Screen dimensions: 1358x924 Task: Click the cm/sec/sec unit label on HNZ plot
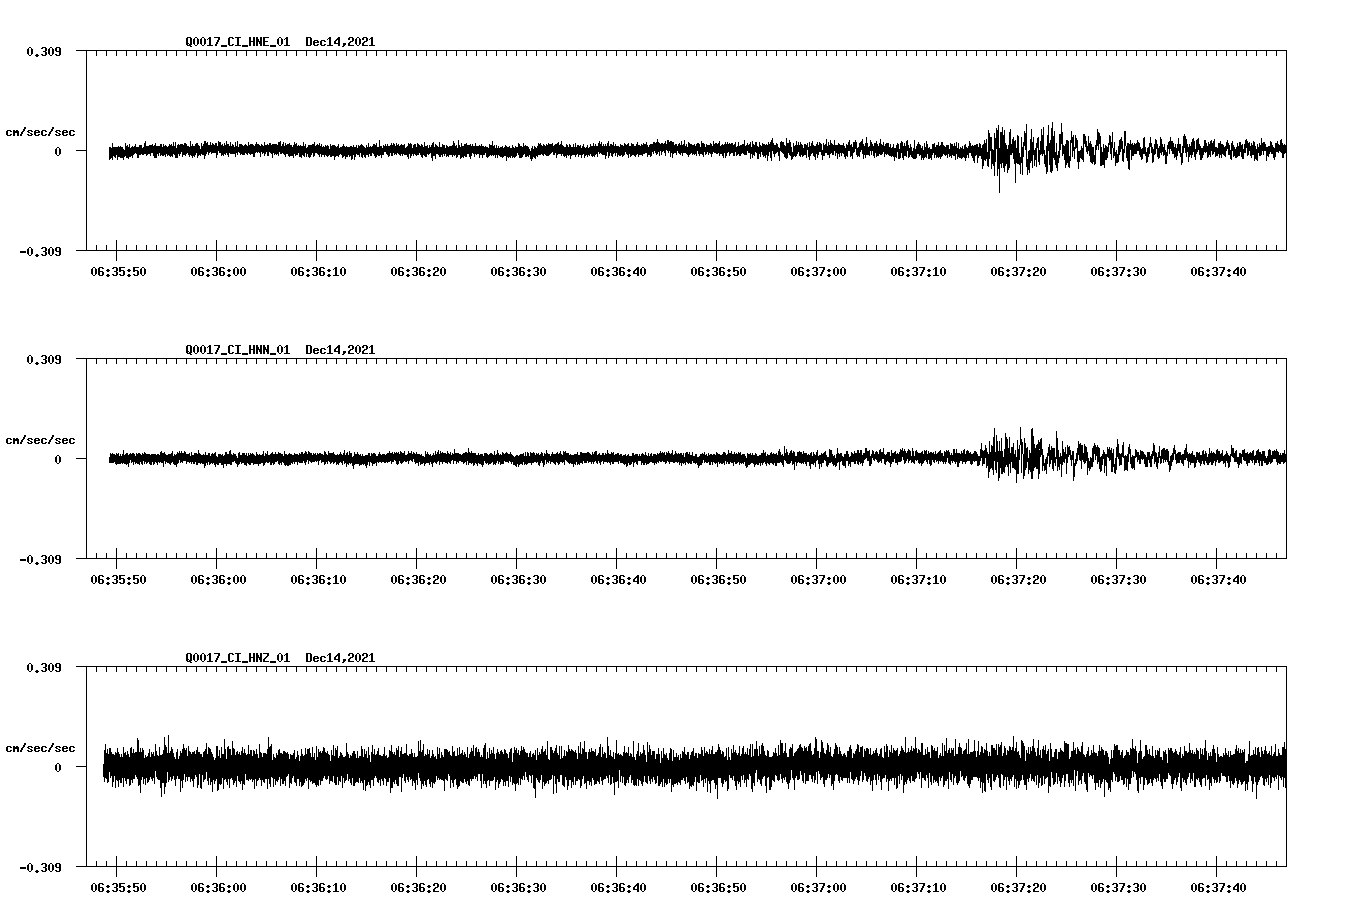[x=40, y=748]
